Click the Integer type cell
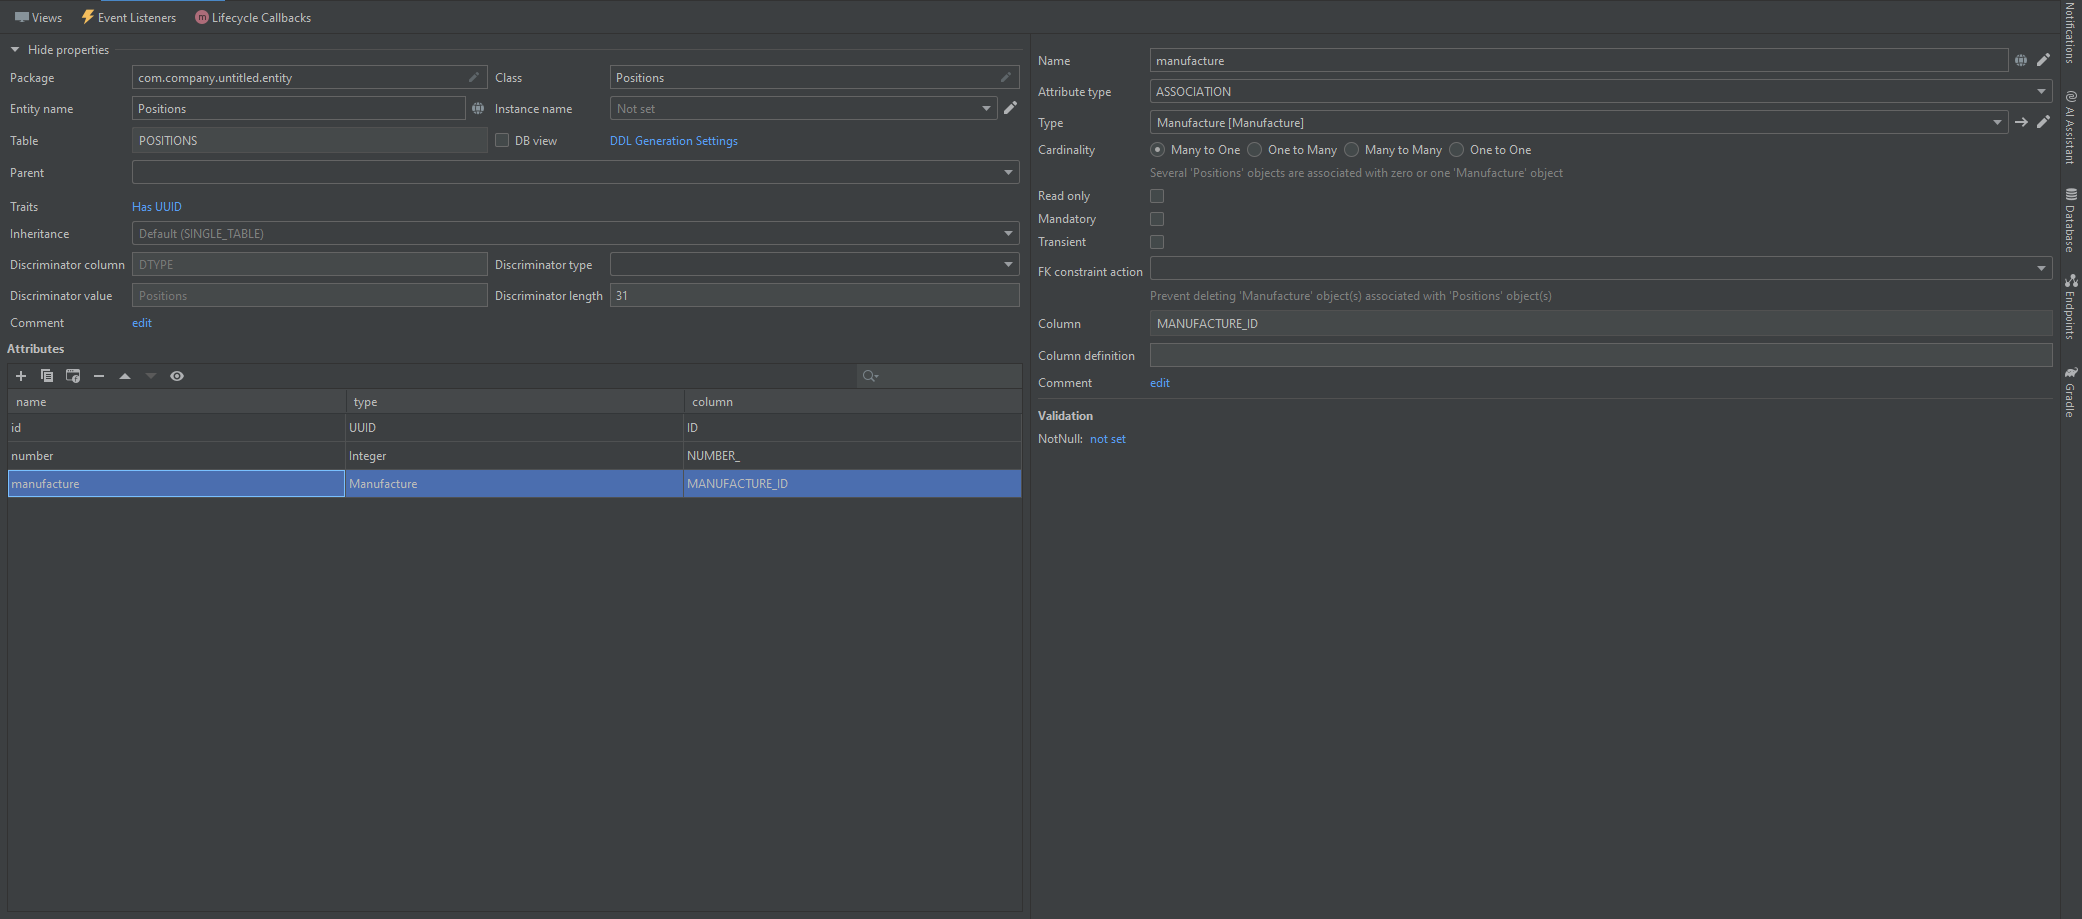 click(x=514, y=456)
